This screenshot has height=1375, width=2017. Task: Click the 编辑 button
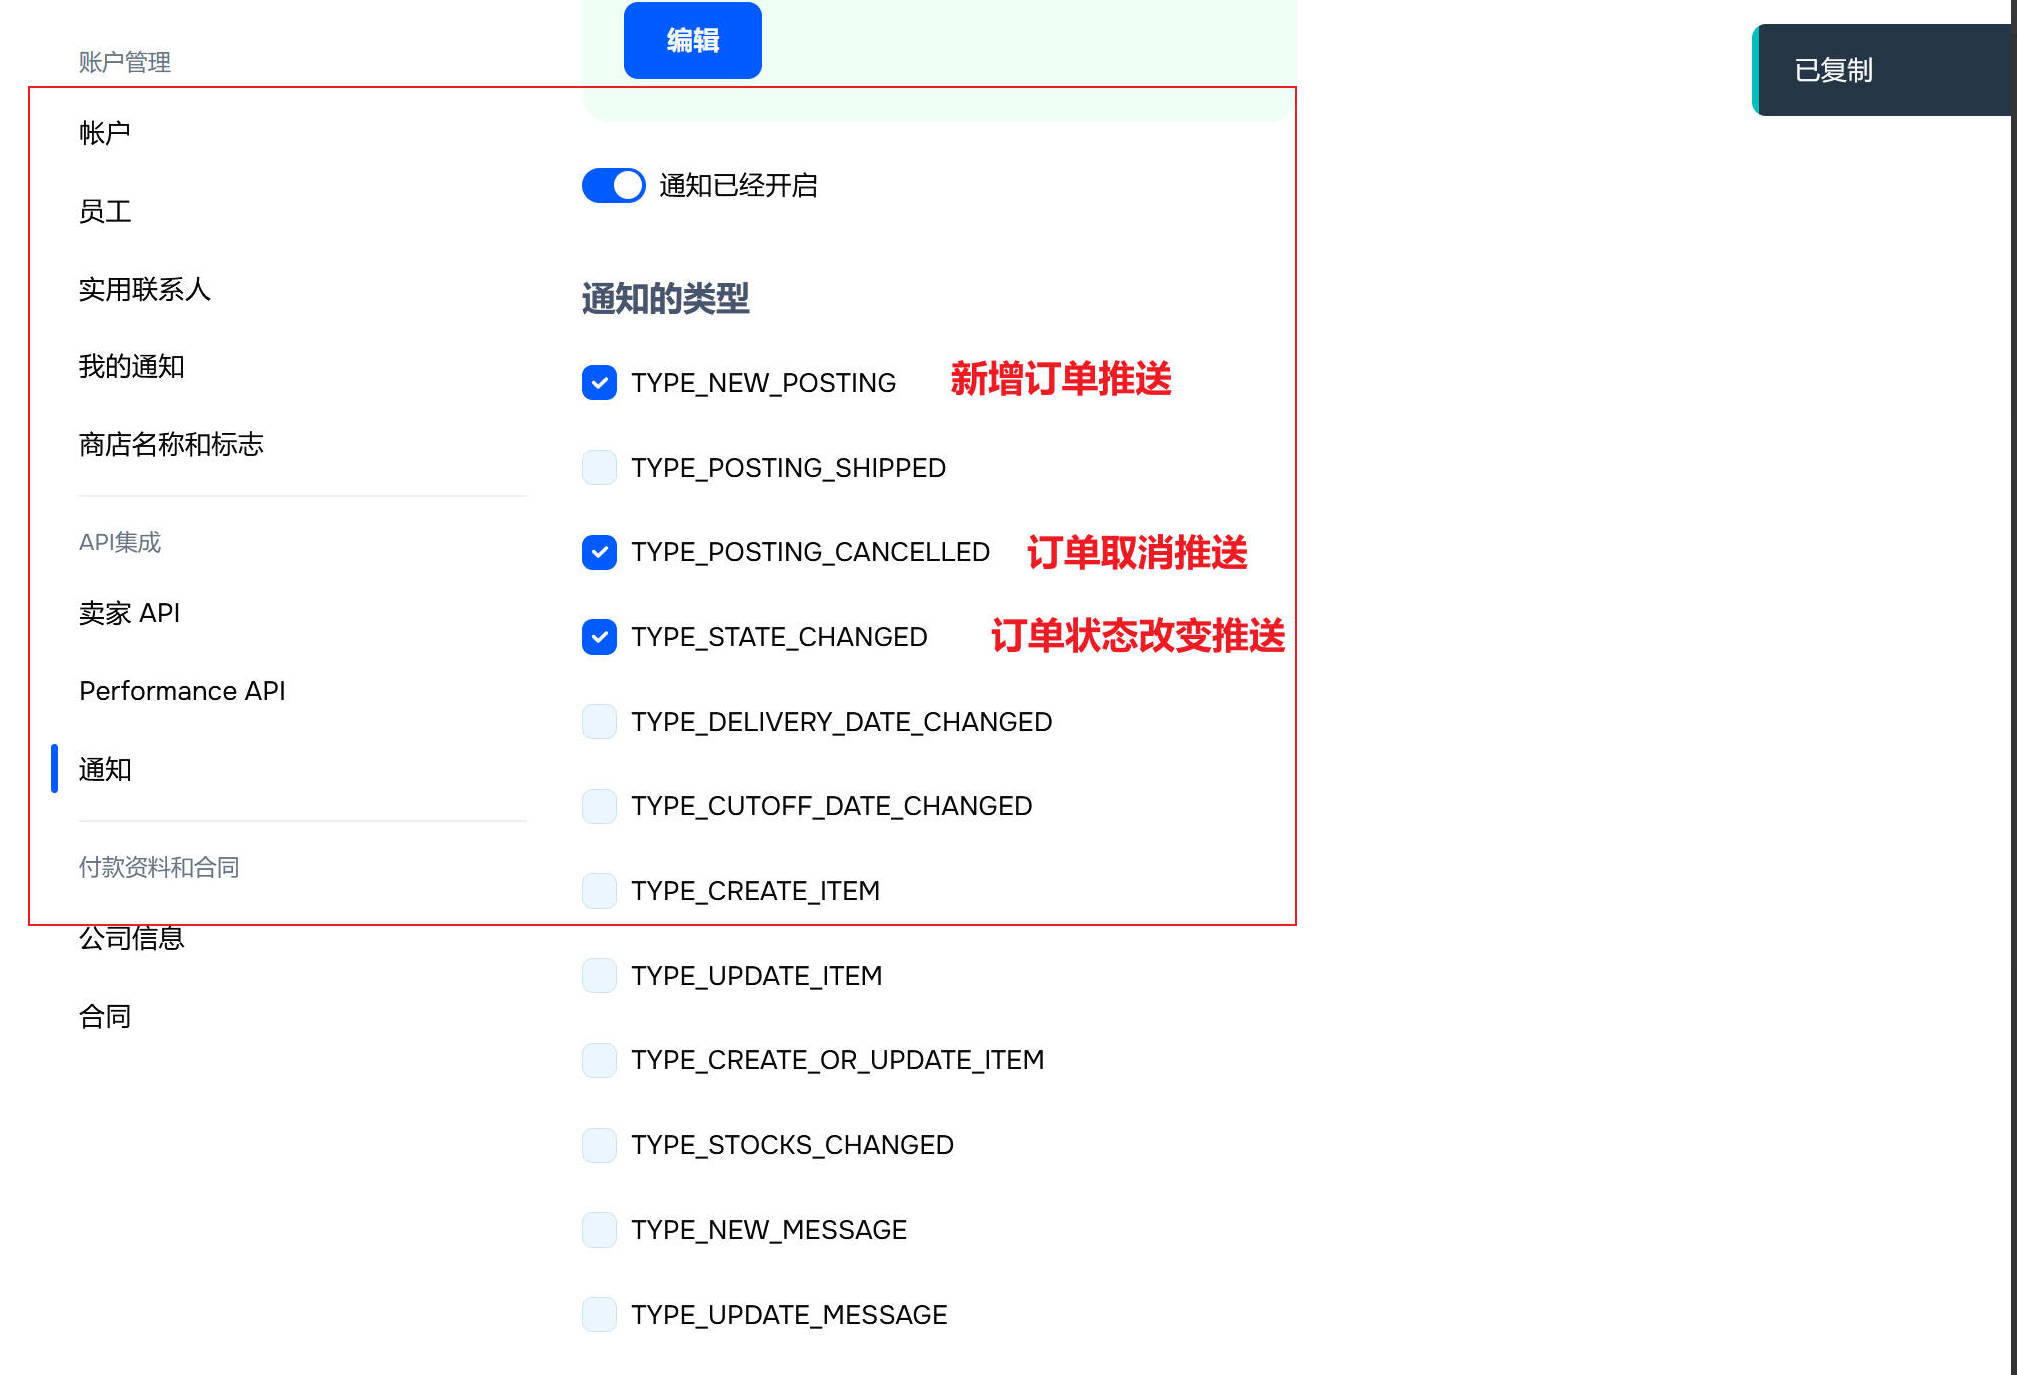point(692,41)
